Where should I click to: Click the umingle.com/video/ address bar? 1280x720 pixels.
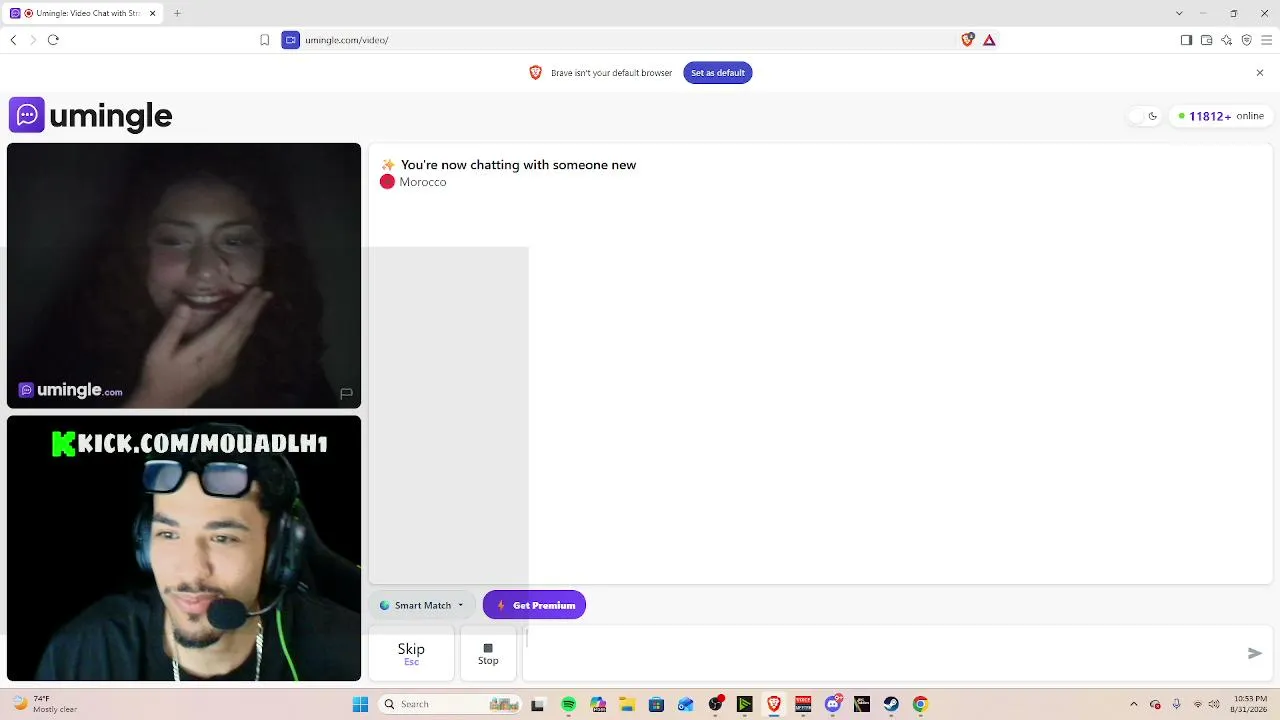point(630,40)
